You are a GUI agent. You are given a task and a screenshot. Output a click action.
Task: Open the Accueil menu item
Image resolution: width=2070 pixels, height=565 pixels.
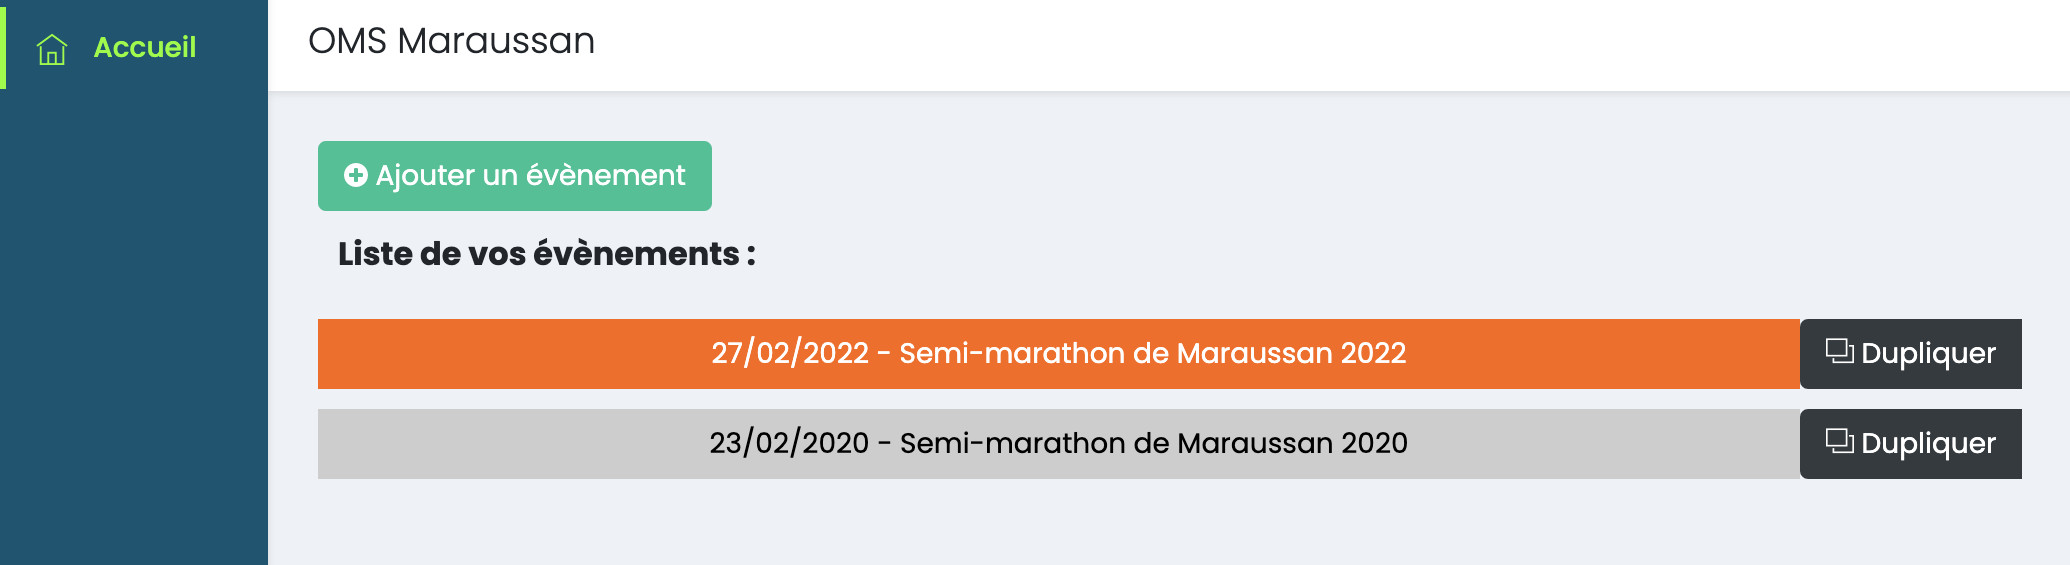tap(144, 47)
